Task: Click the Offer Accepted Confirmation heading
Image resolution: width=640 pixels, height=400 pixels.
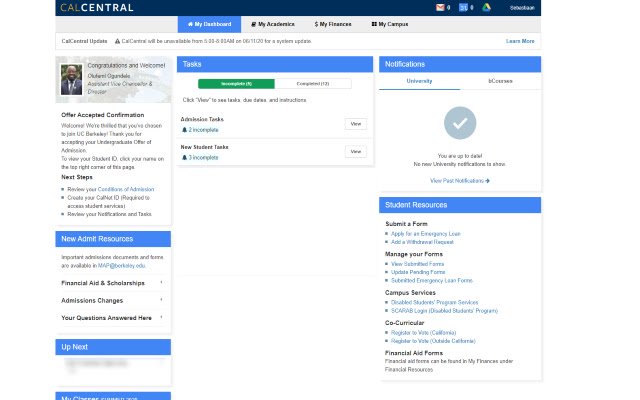Action: point(102,115)
